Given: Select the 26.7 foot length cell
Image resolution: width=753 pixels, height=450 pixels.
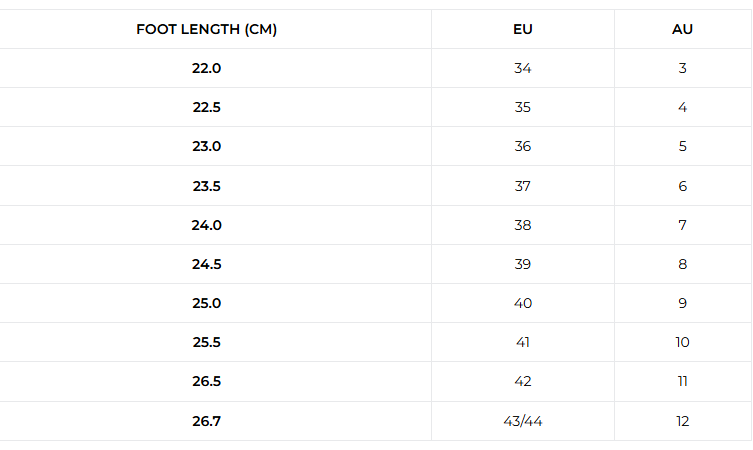Looking at the screenshot, I should 206,421.
